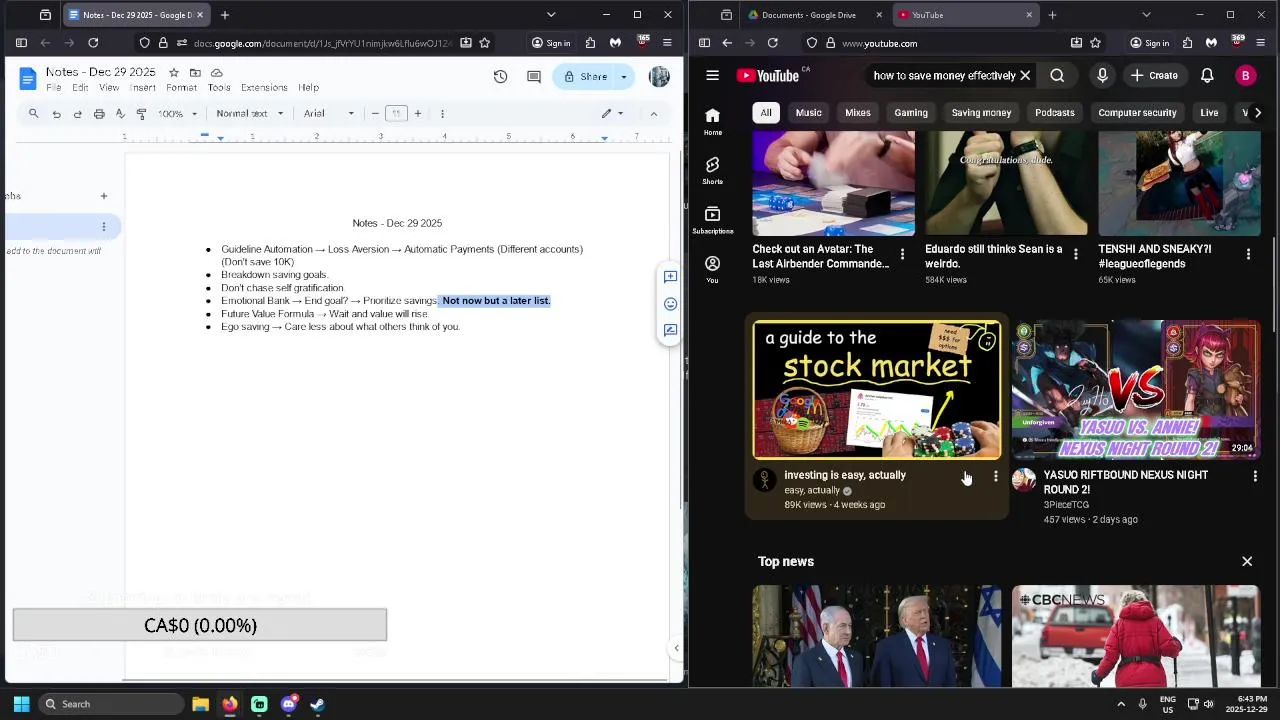The height and width of the screenshot is (720, 1280).
Task: Open YouTube notifications bell
Action: point(1207,75)
